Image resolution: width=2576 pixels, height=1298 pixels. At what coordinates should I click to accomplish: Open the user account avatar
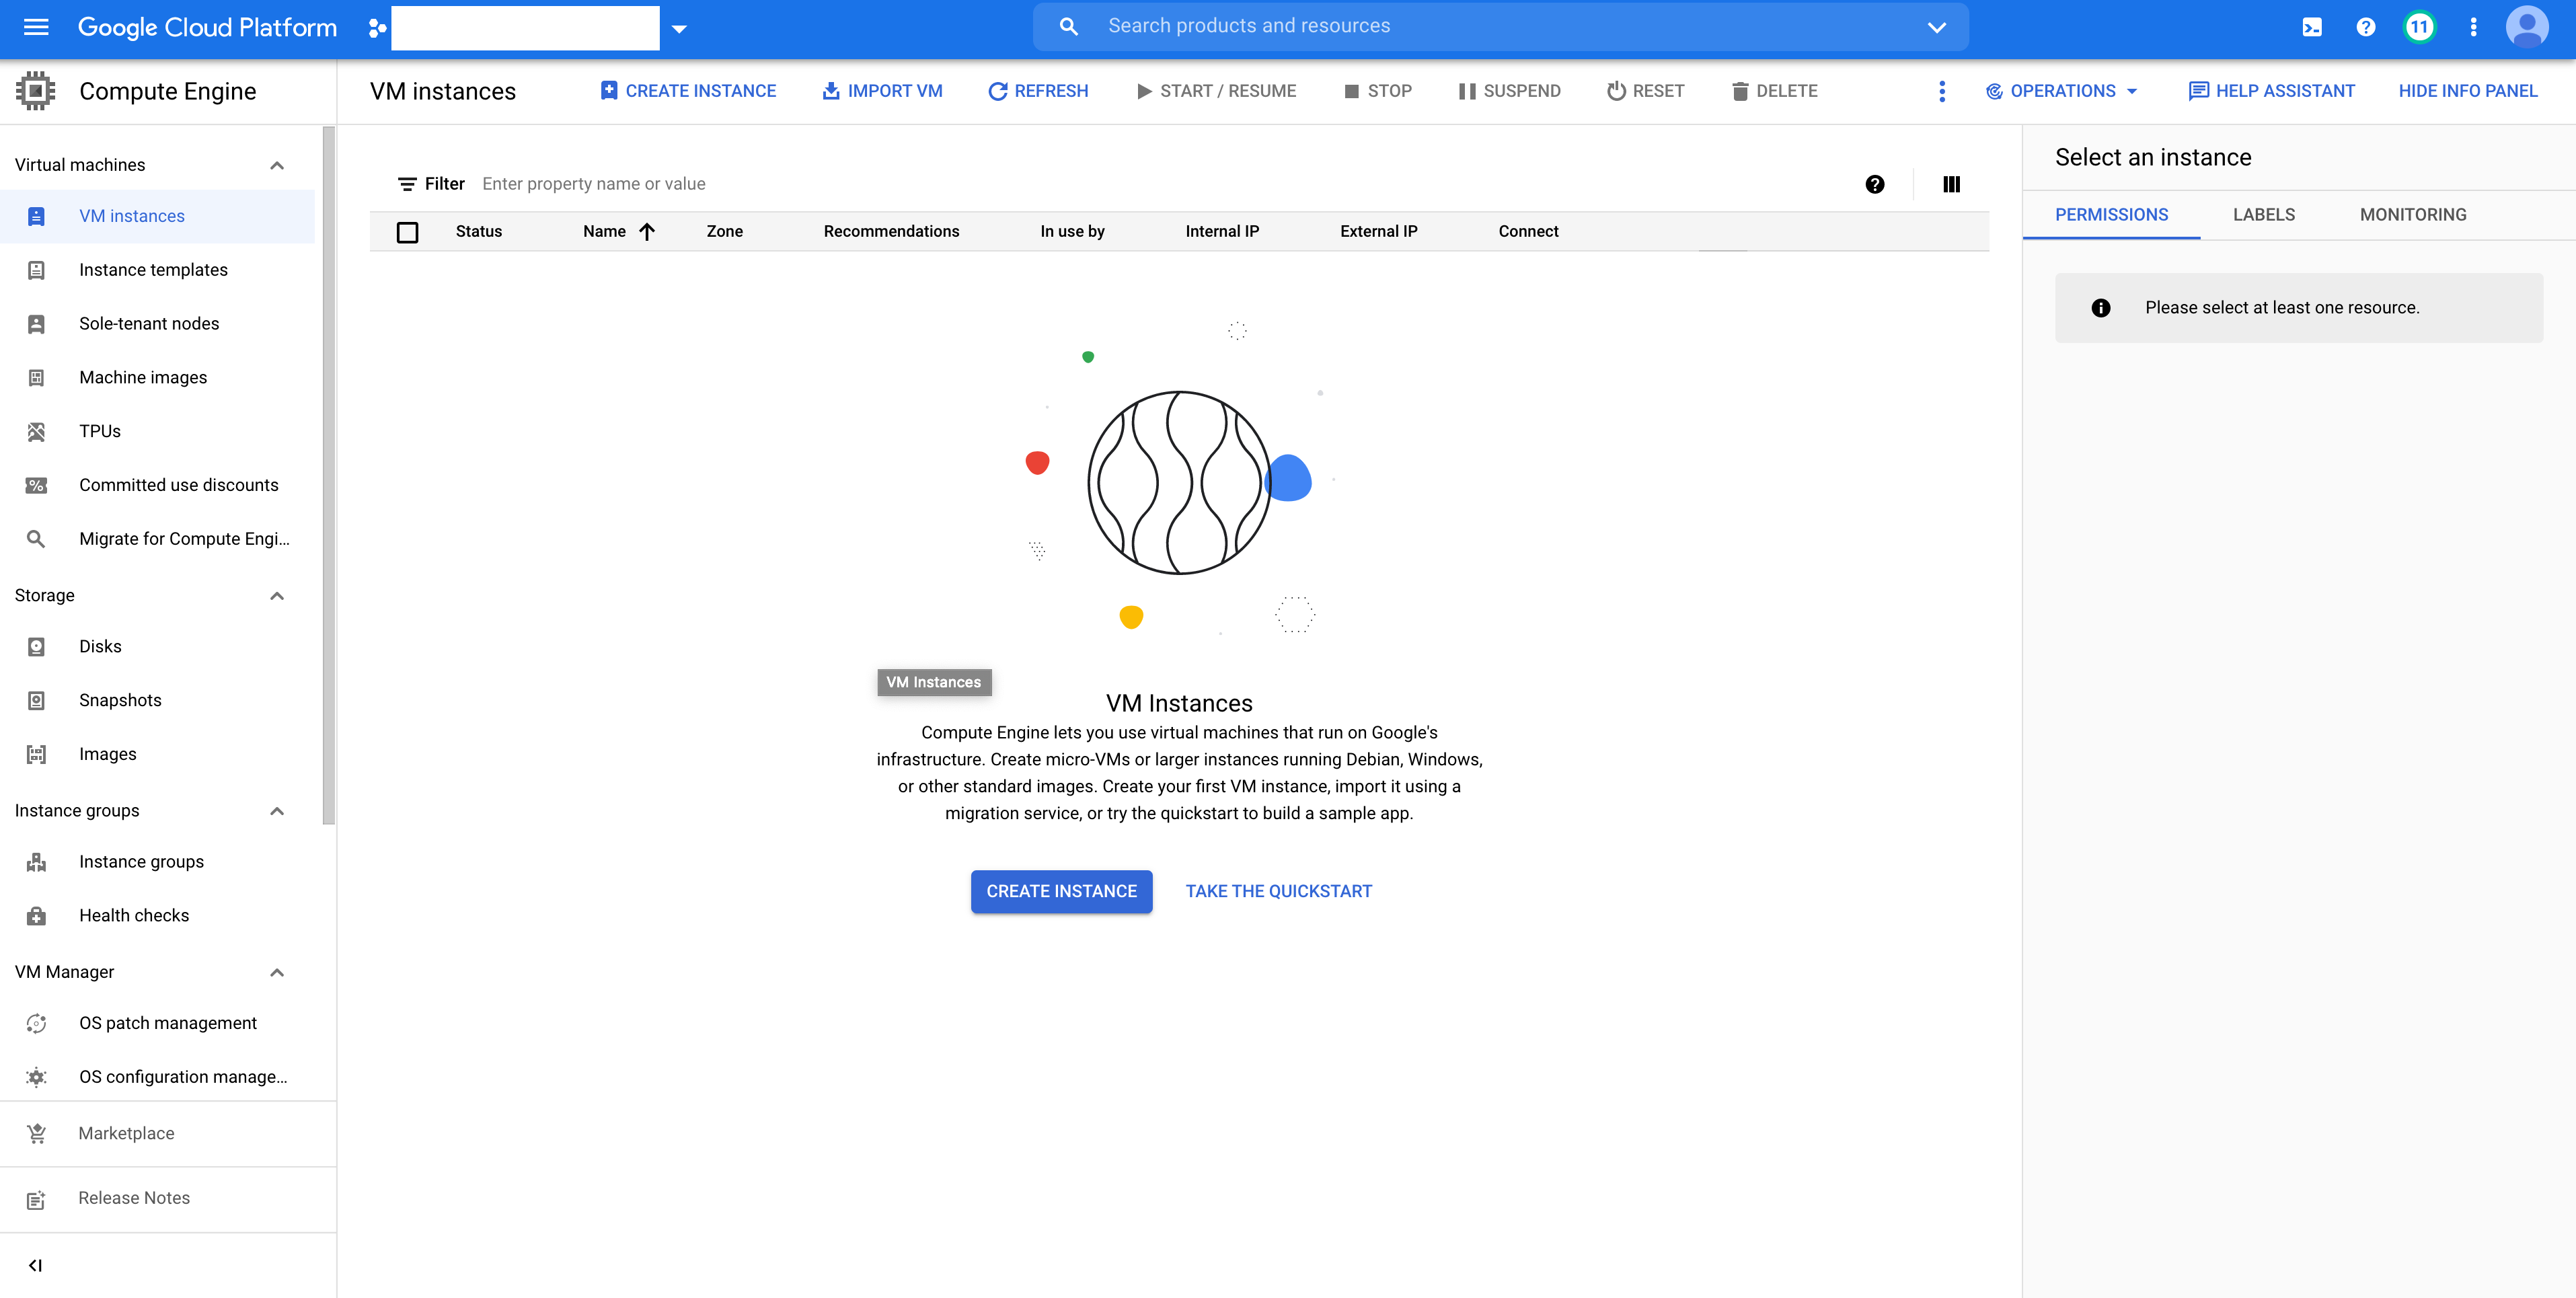[x=2526, y=27]
